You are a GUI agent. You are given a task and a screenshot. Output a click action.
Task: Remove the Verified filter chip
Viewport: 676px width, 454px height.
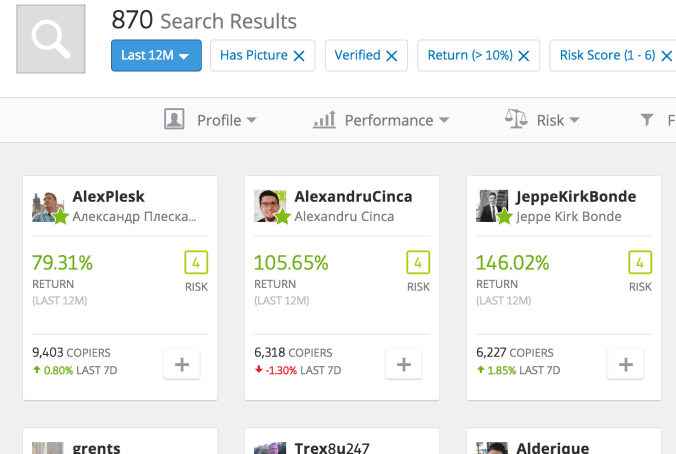(391, 56)
